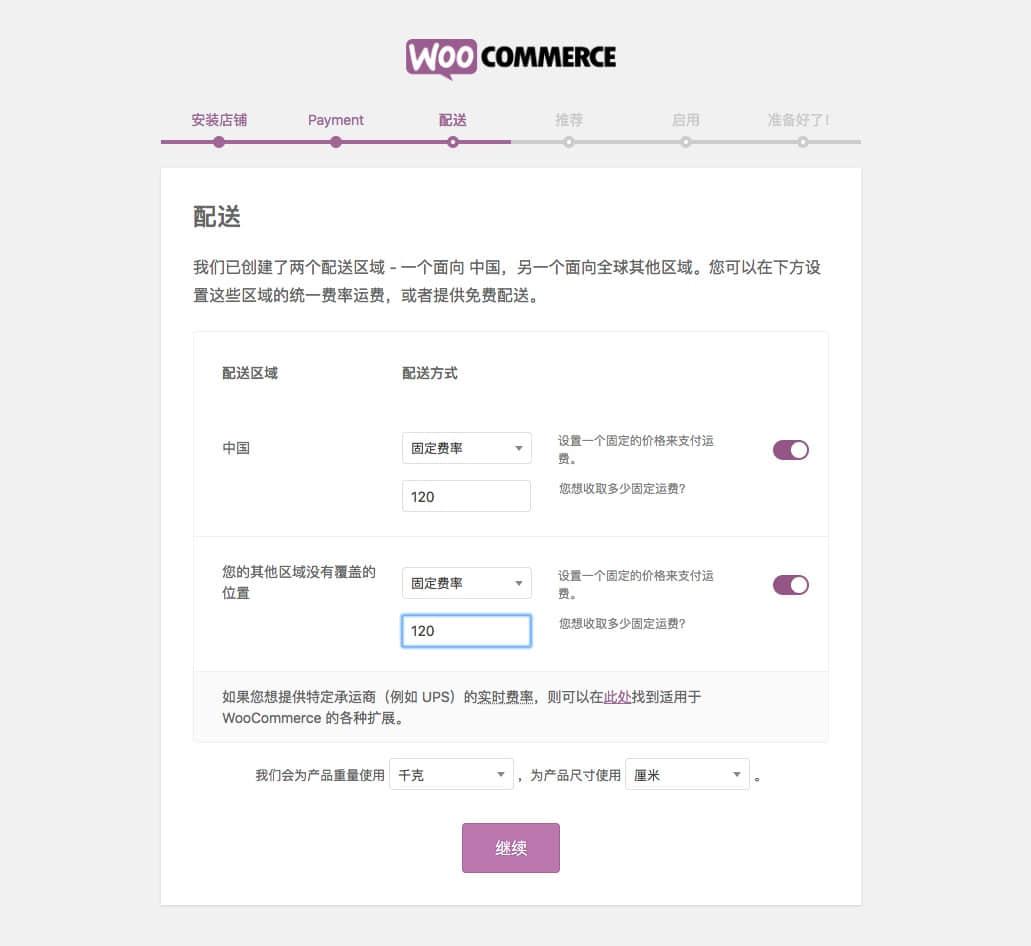Image resolution: width=1031 pixels, height=946 pixels.
Task: Click the 启用 step circle marker
Action: (686, 142)
